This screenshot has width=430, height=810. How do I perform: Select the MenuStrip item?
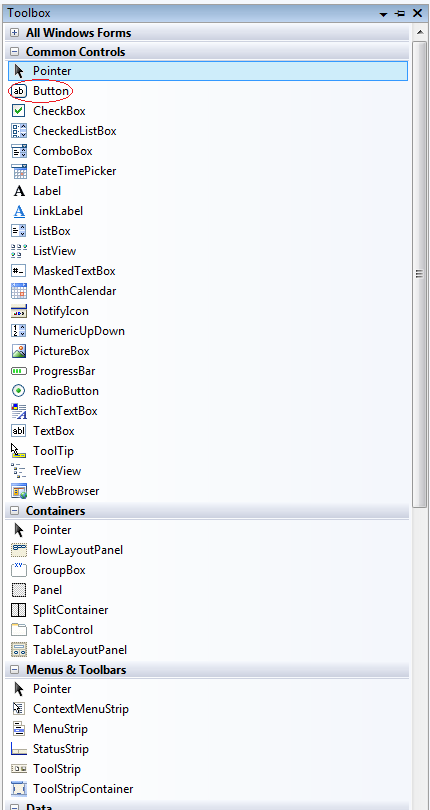tap(50, 729)
